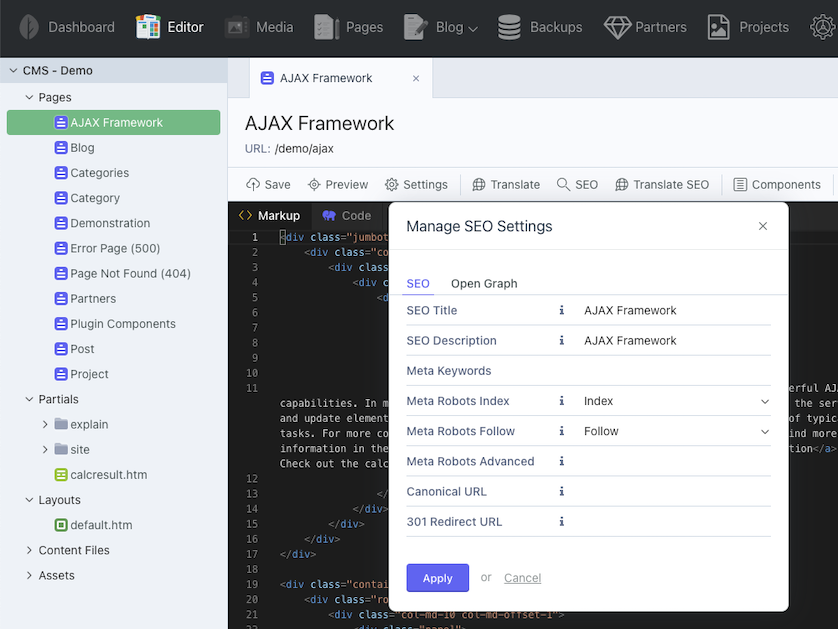Image resolution: width=838 pixels, height=629 pixels.
Task: Click the Translate SEO globe icon
Action: [622, 184]
